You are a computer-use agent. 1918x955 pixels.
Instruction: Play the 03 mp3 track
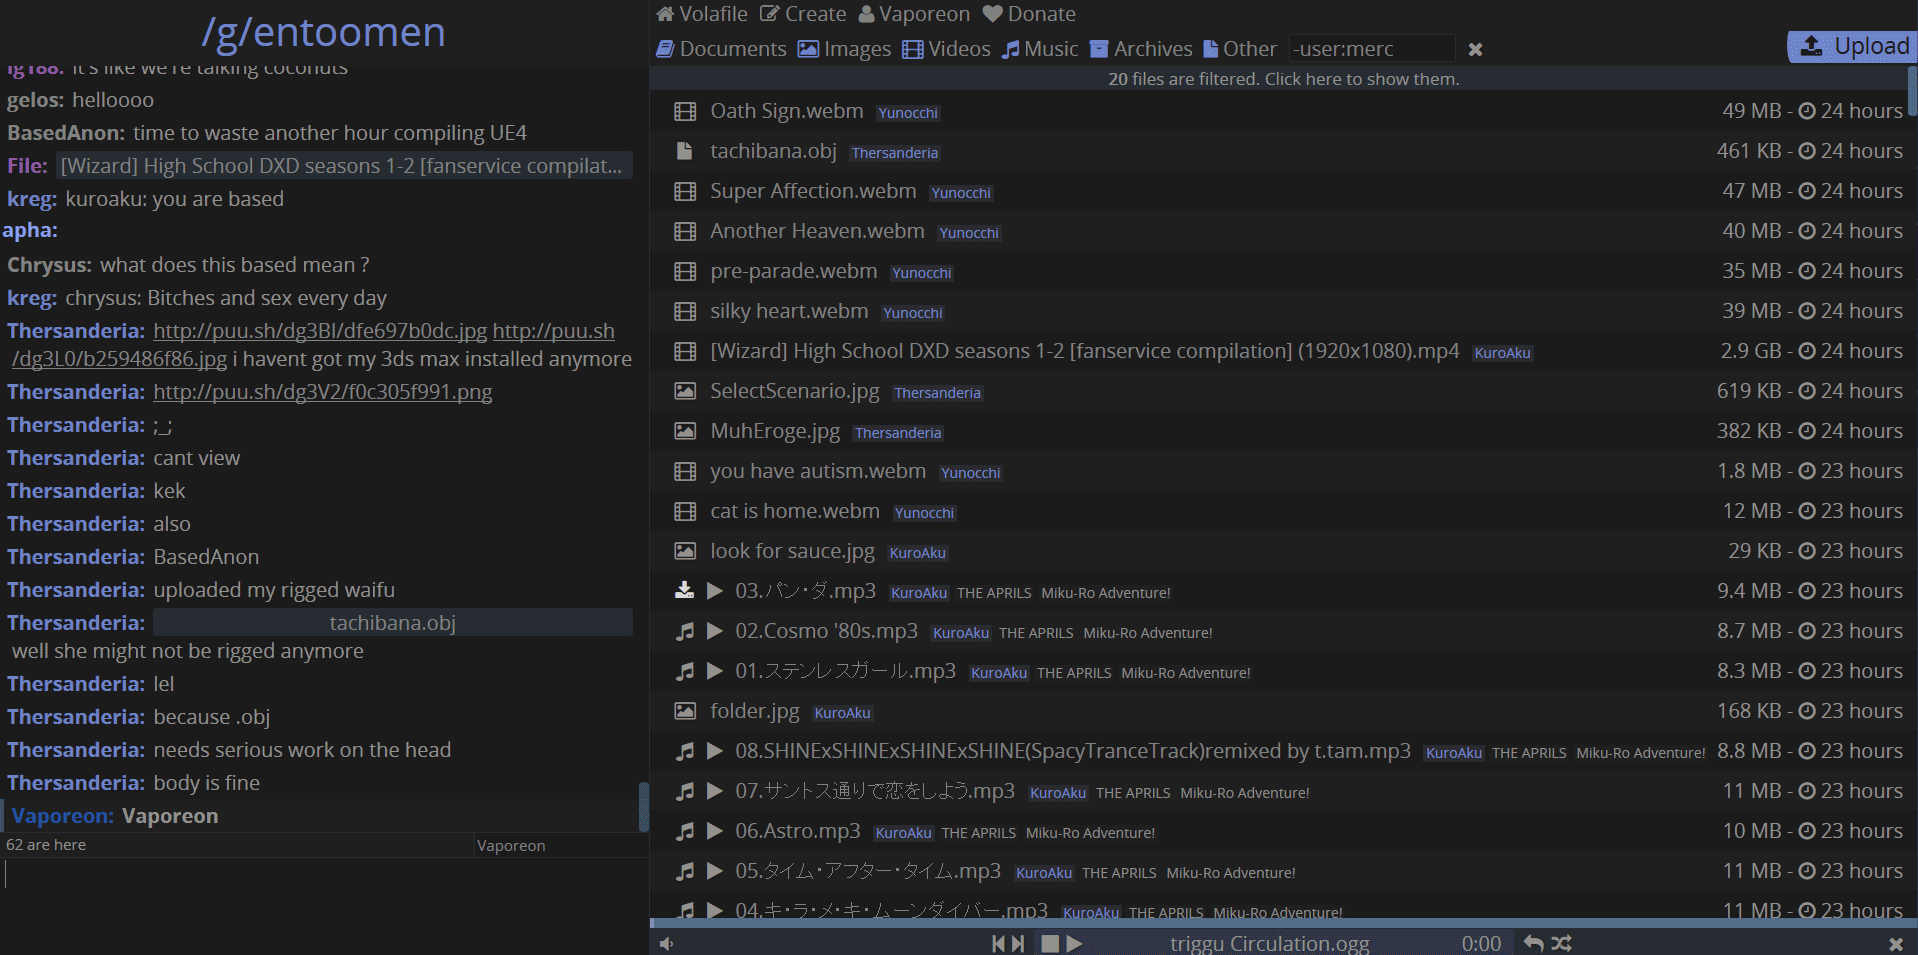coord(715,591)
